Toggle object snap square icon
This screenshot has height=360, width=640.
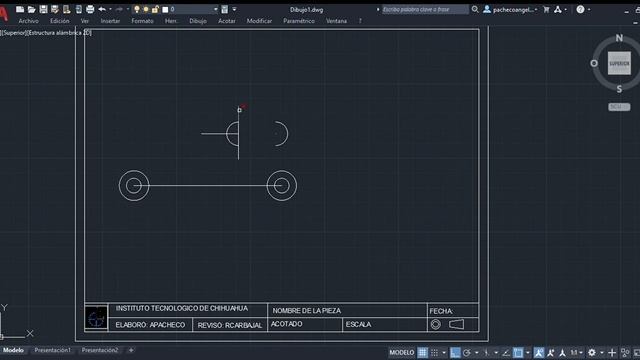click(x=518, y=353)
